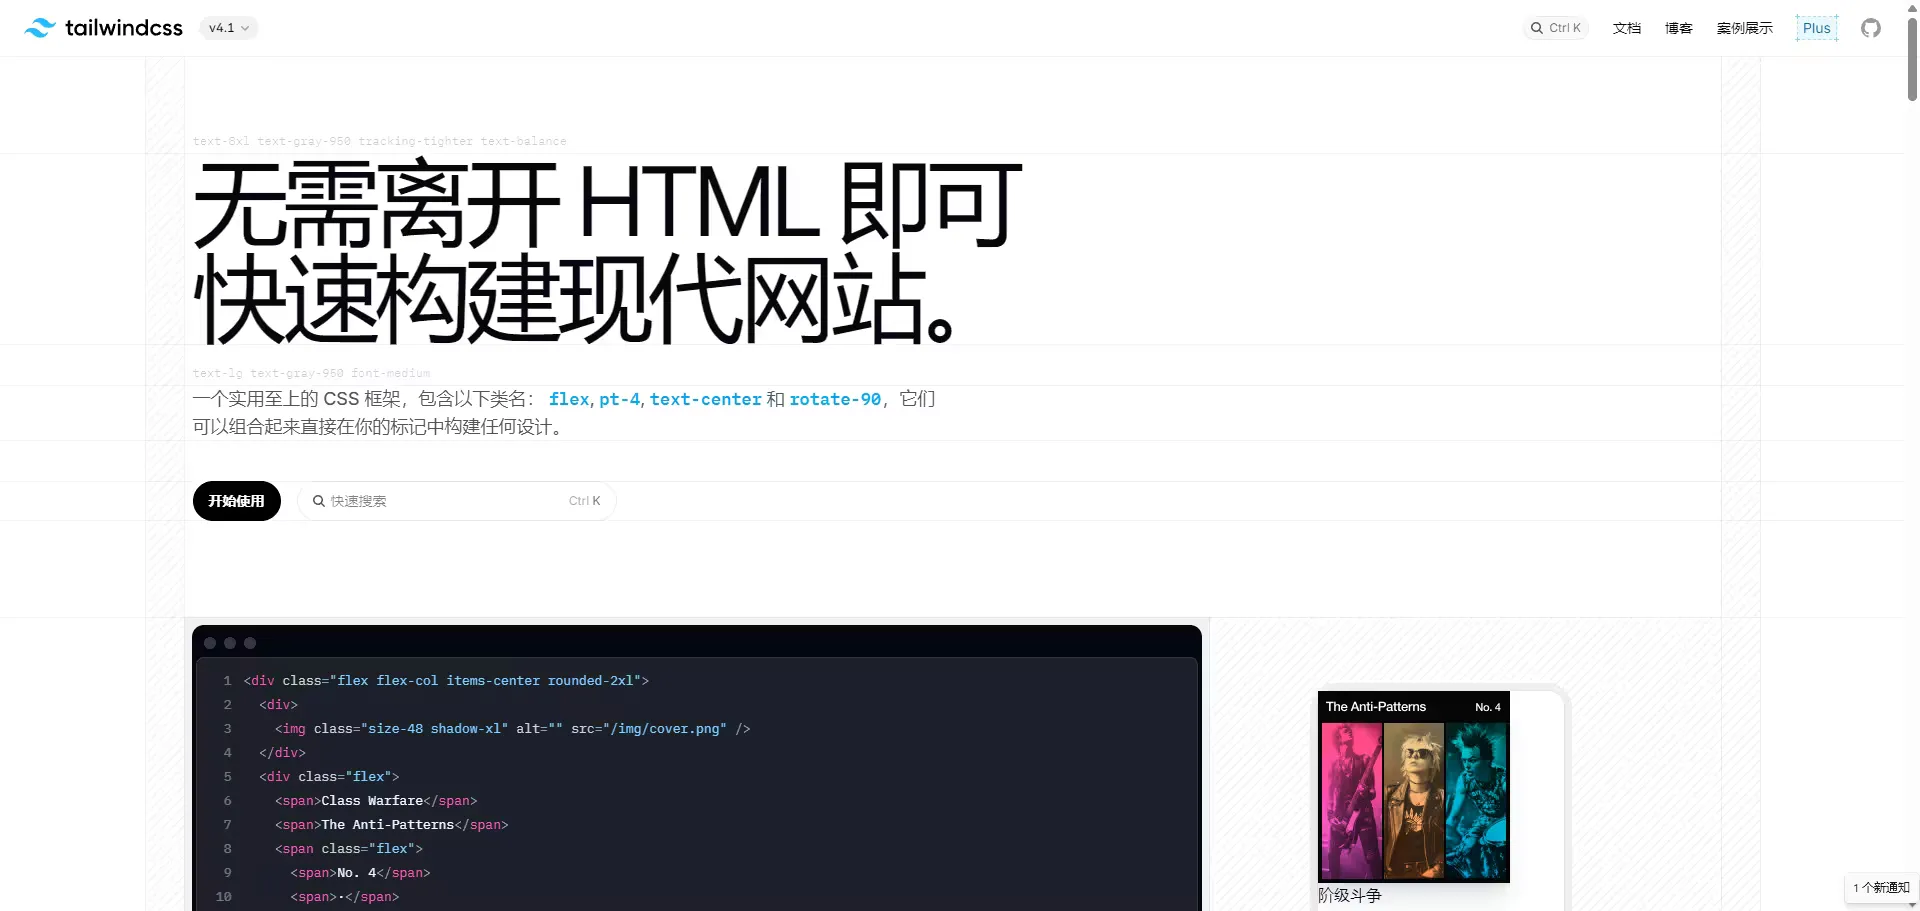The height and width of the screenshot is (911, 1920).
Task: Click the Tailwind CSS logo
Action: pyautogui.click(x=103, y=27)
